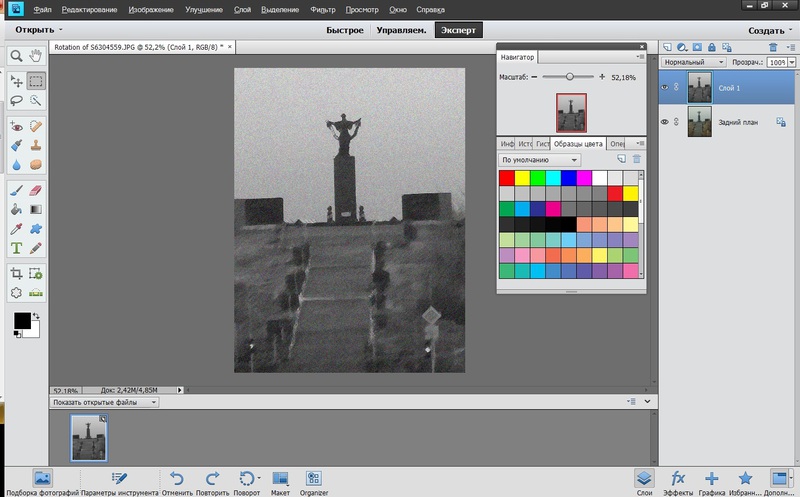This screenshot has height=497, width=800.
Task: Open Показать открытые файлы dropdown
Action: click(x=105, y=403)
